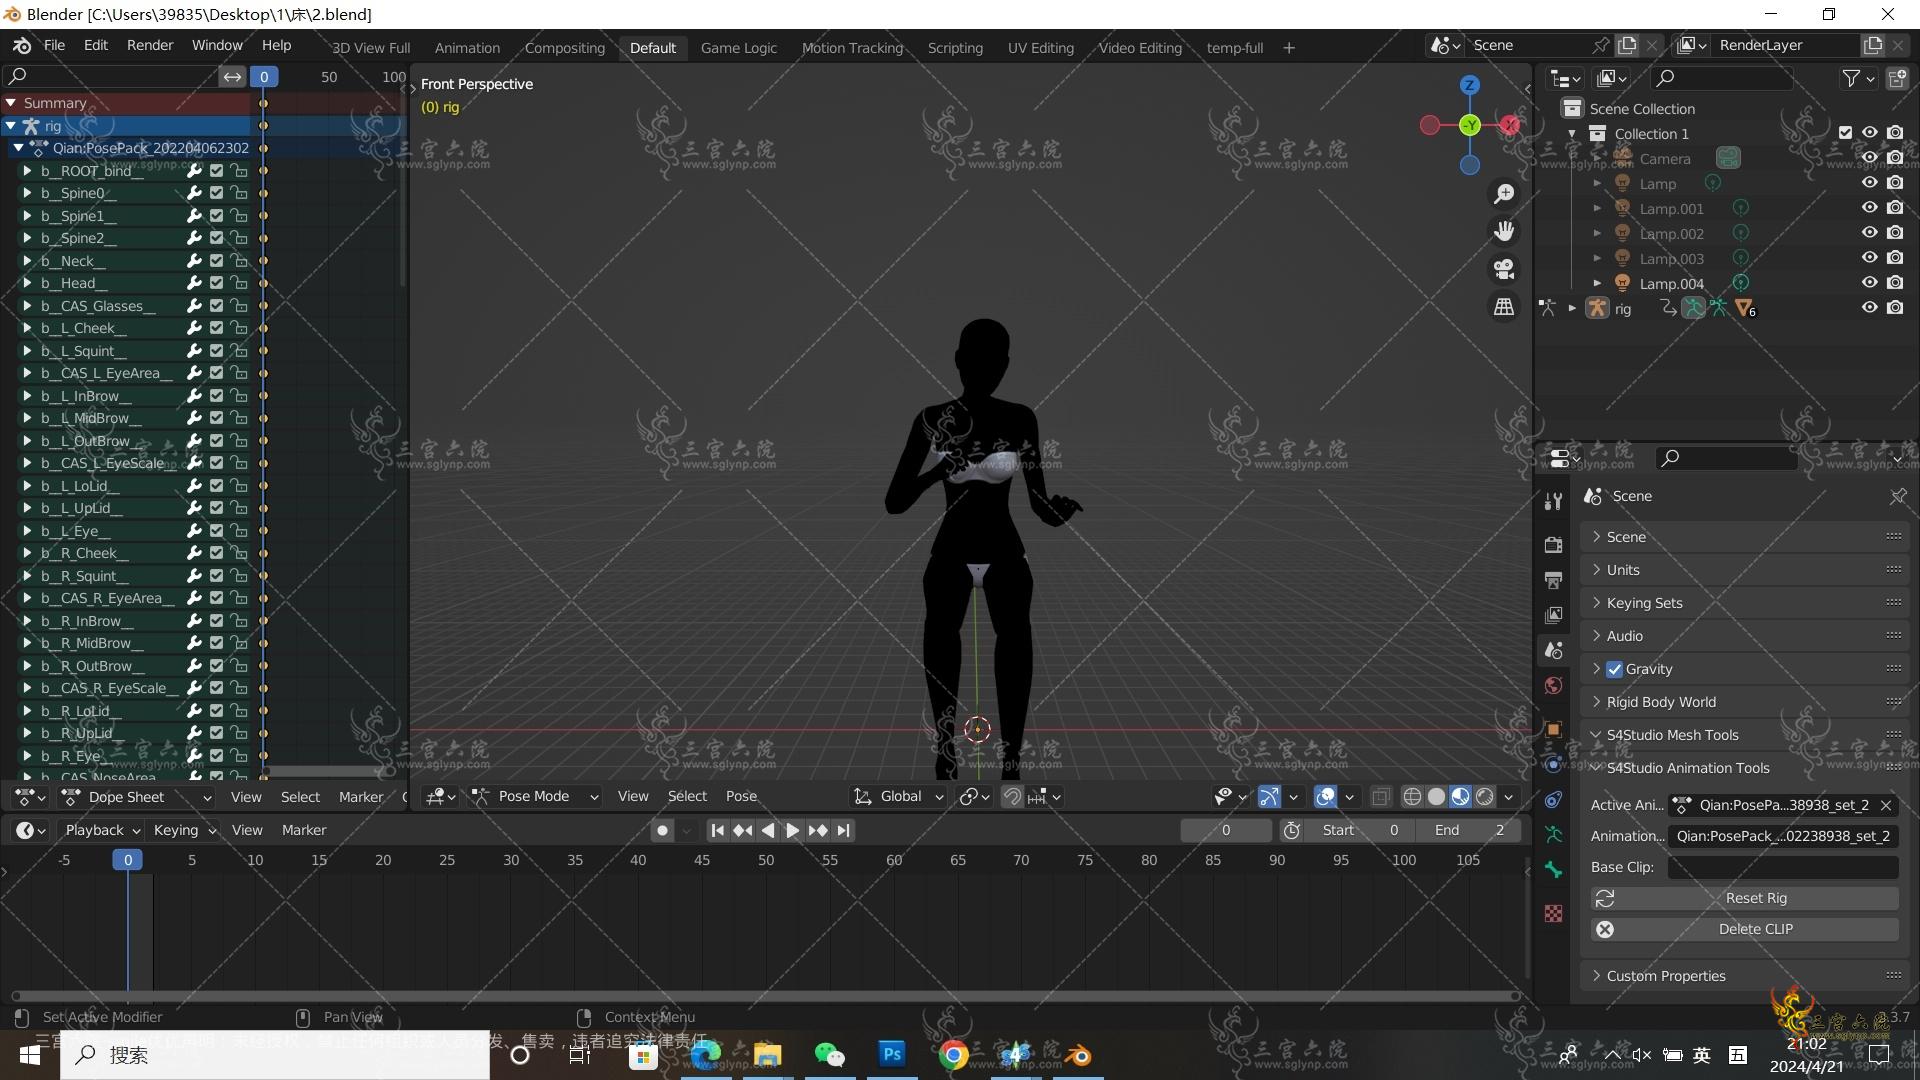This screenshot has height=1080, width=1920.
Task: Expand the Units panel
Action: (x=1745, y=570)
